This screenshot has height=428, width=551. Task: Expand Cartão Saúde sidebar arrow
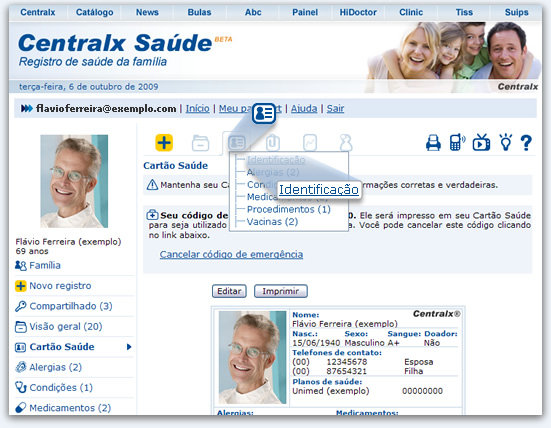tap(129, 347)
